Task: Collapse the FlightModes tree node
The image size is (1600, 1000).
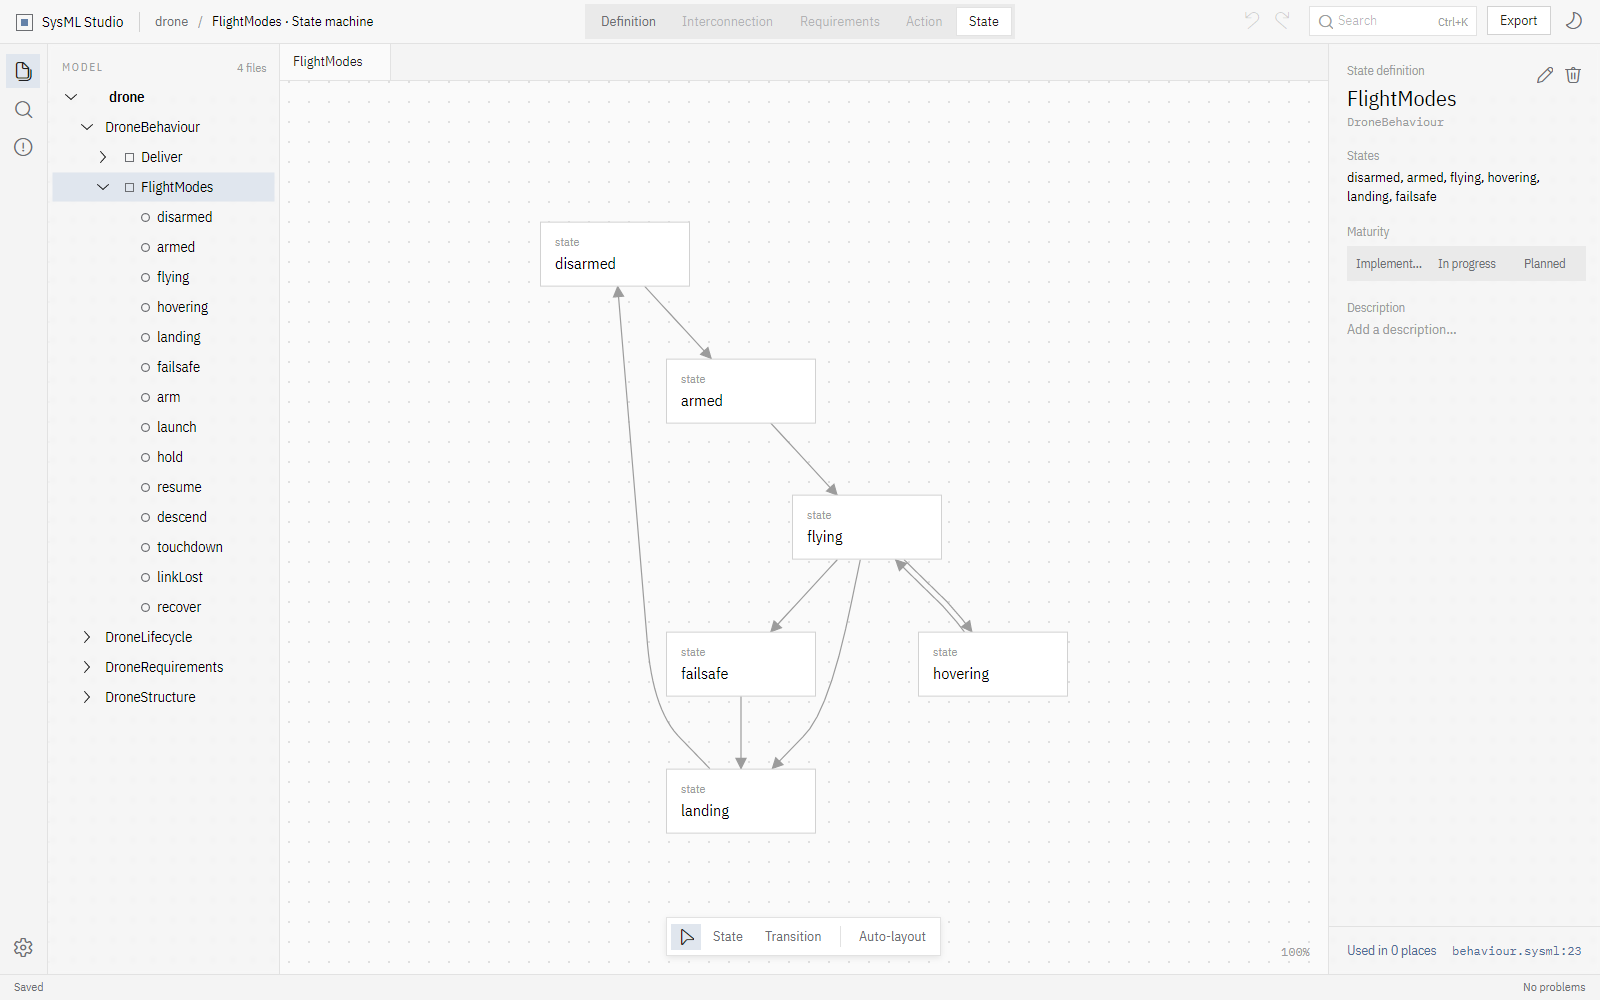Action: point(103,187)
